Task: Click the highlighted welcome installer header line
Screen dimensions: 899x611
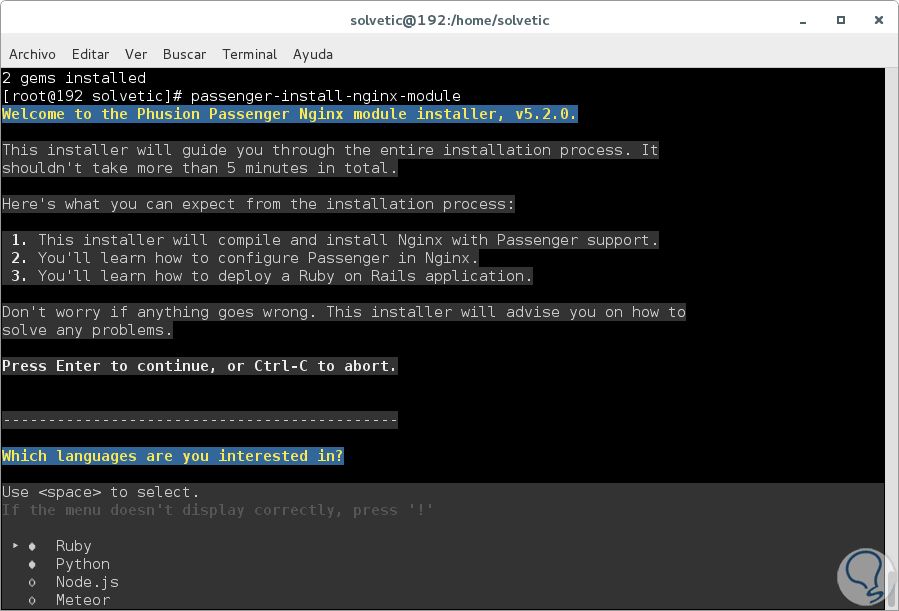Action: 288,113
